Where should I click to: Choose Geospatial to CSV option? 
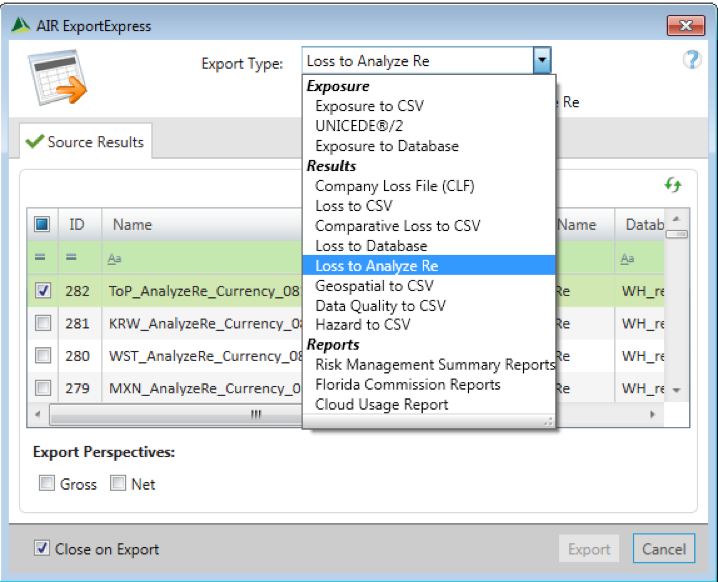374,286
